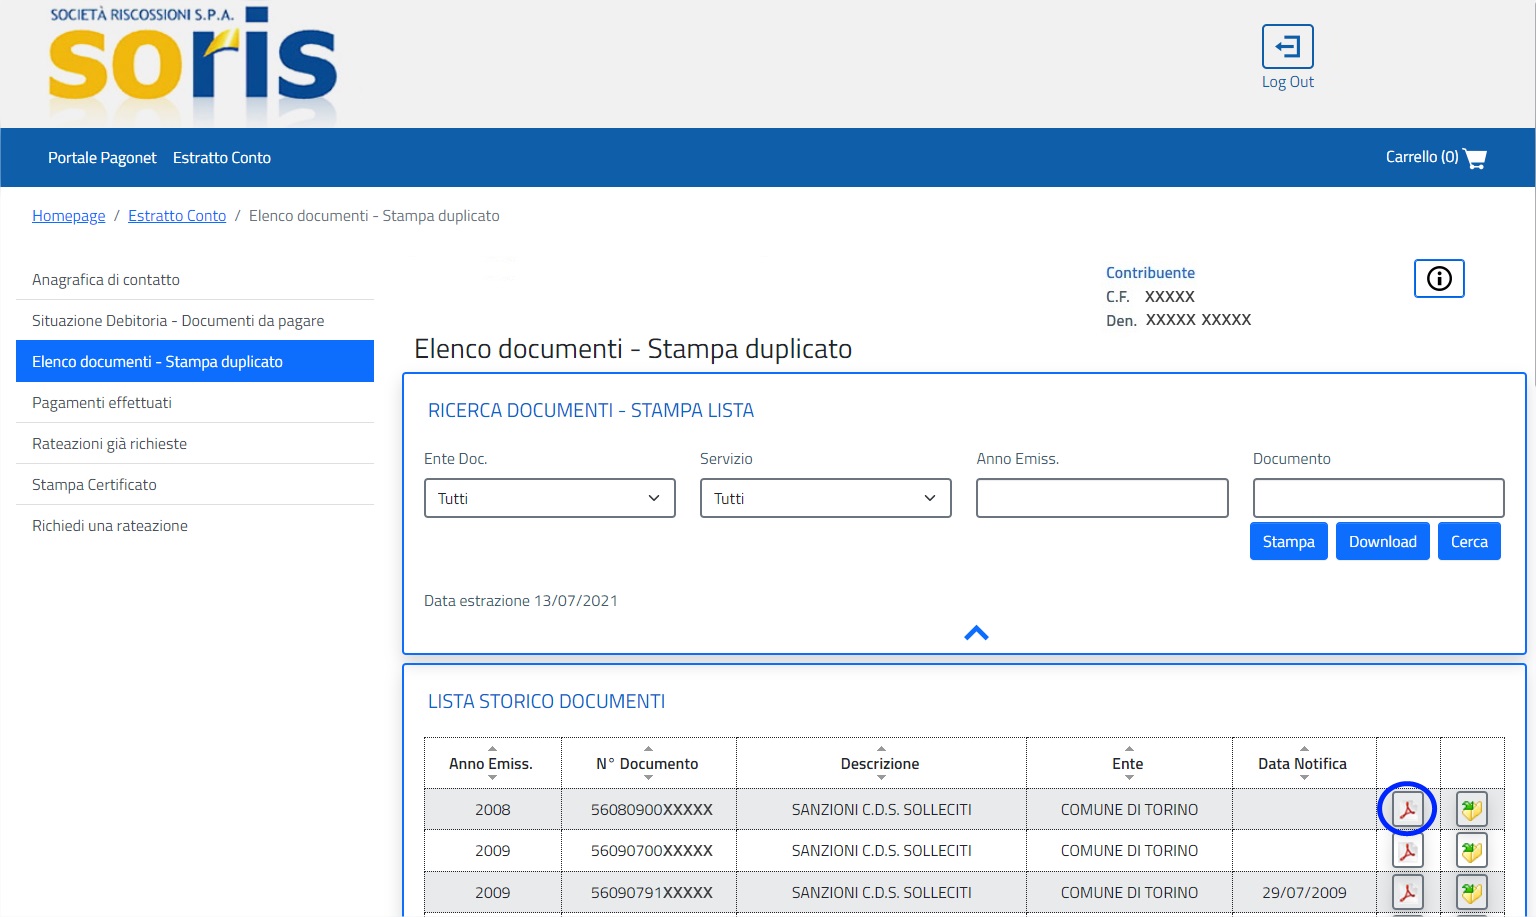
Task: Click shield icon in the 2008 row
Action: tap(1471, 809)
